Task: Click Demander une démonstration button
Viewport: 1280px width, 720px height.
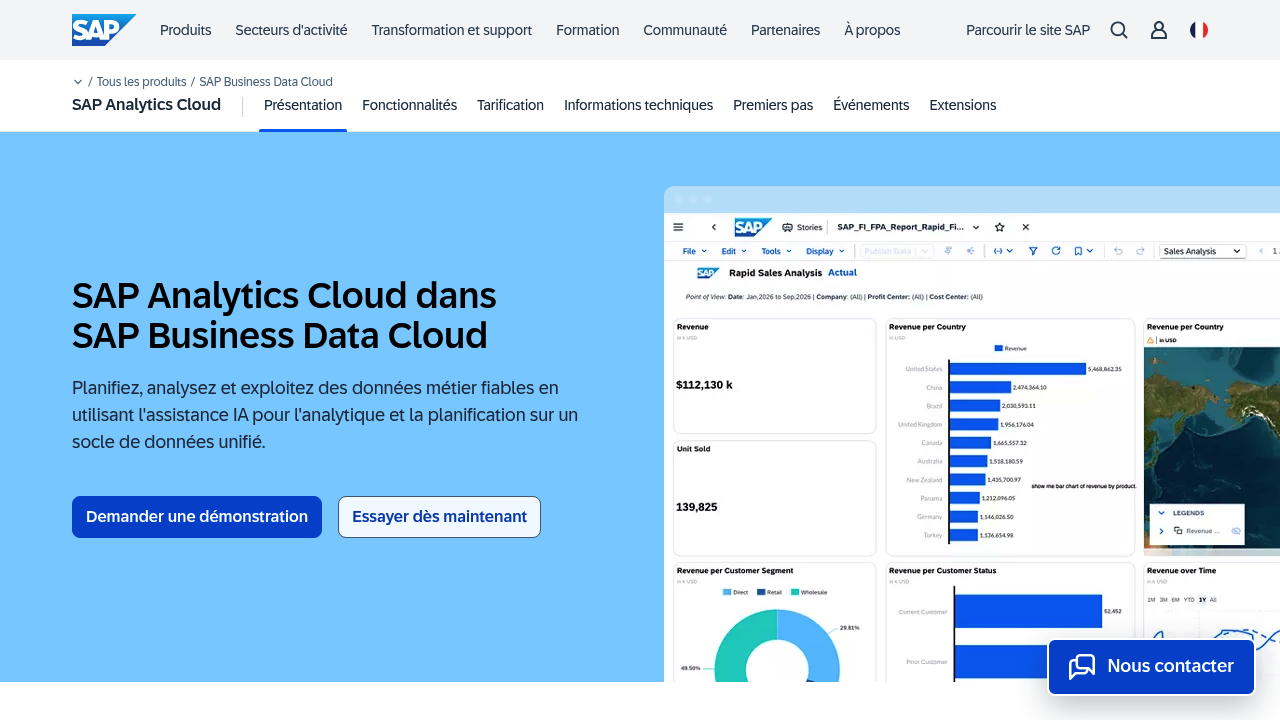Action: coord(197,517)
